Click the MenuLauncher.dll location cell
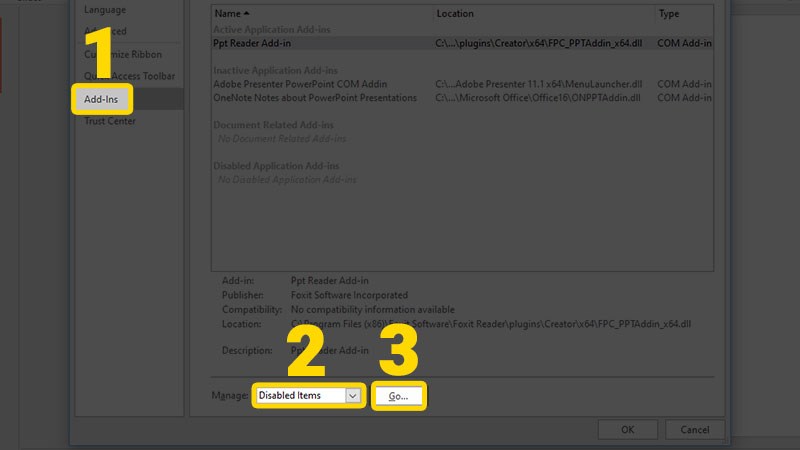This screenshot has height=450, width=800. pyautogui.click(x=539, y=84)
